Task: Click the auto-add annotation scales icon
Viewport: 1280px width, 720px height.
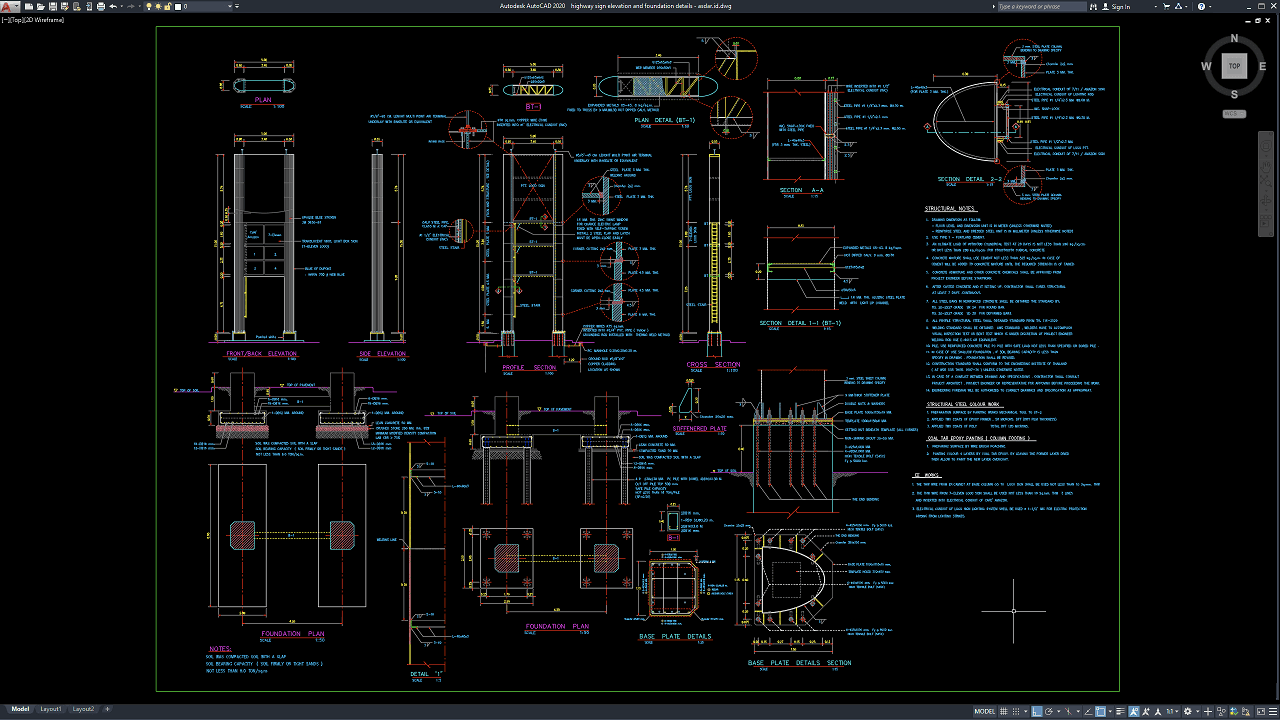Action: pos(1145,712)
